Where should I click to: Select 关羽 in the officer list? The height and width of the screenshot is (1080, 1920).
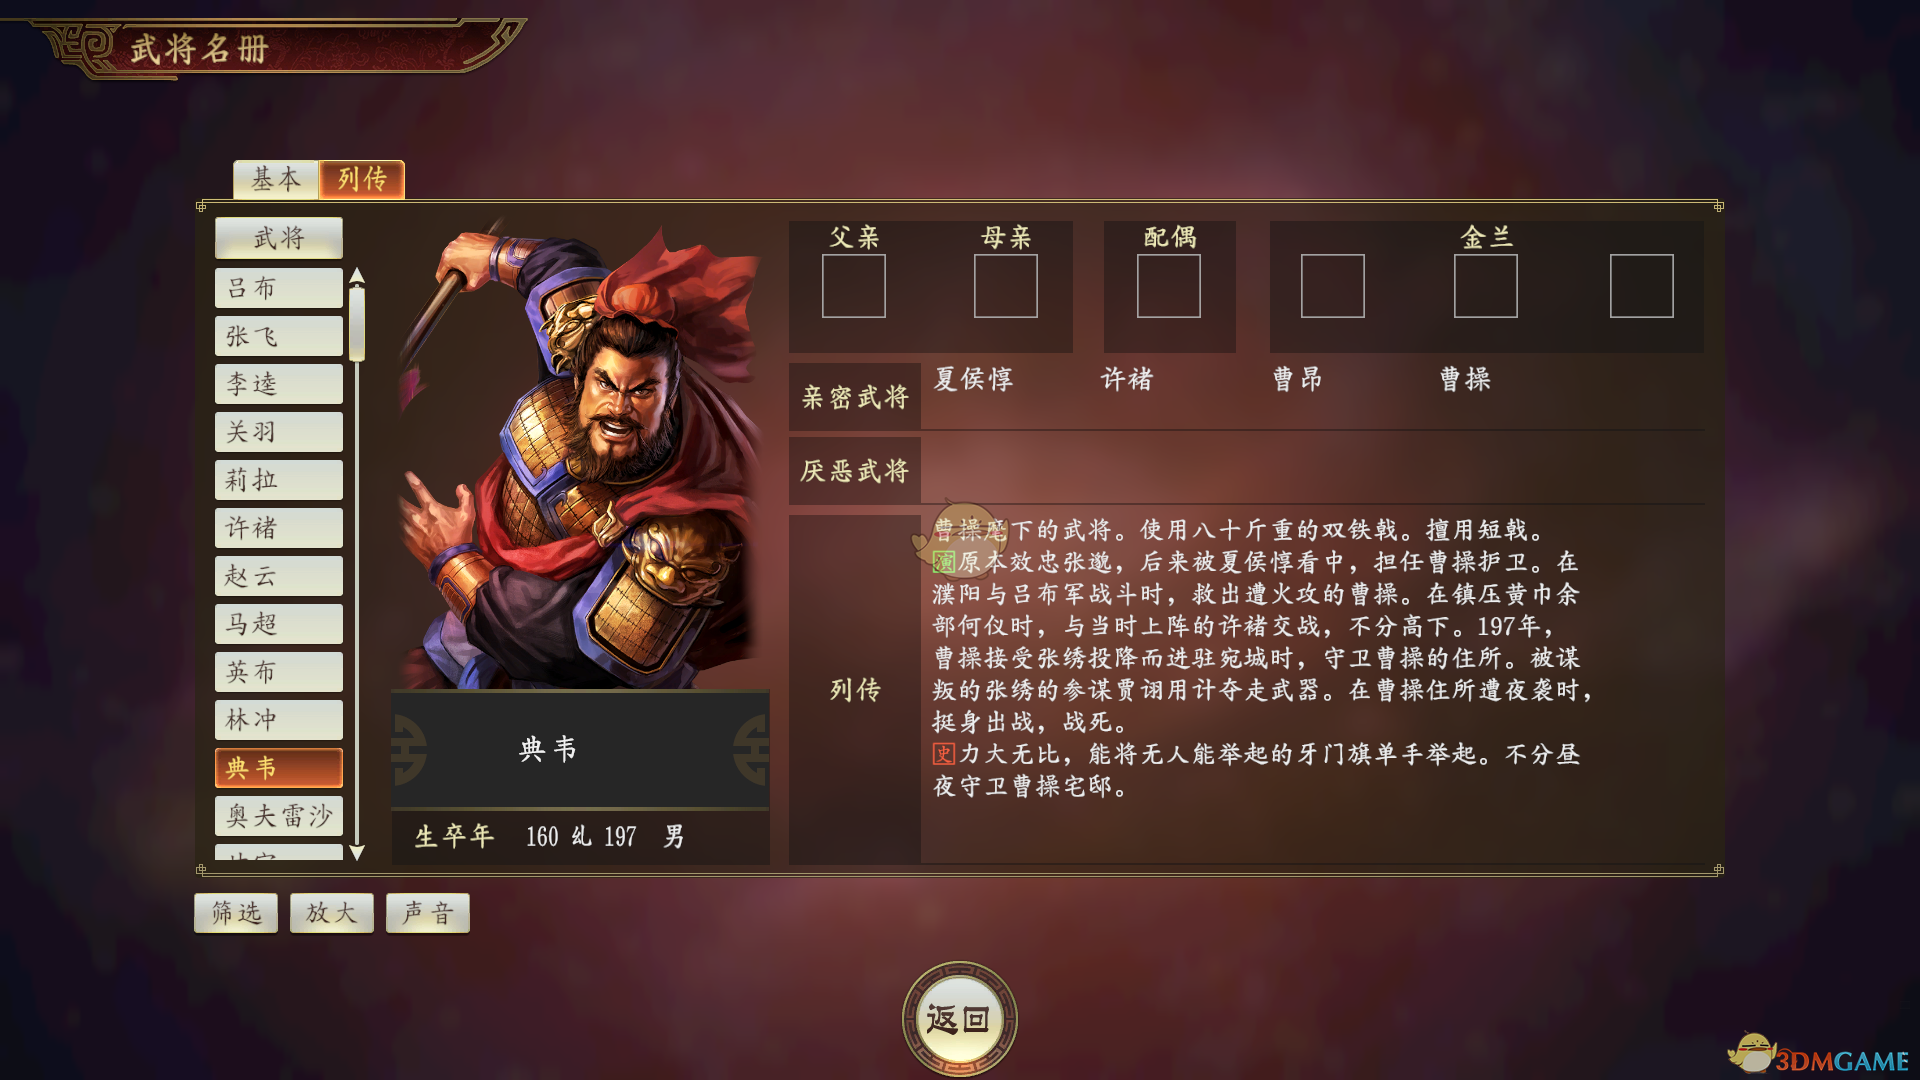pos(279,432)
